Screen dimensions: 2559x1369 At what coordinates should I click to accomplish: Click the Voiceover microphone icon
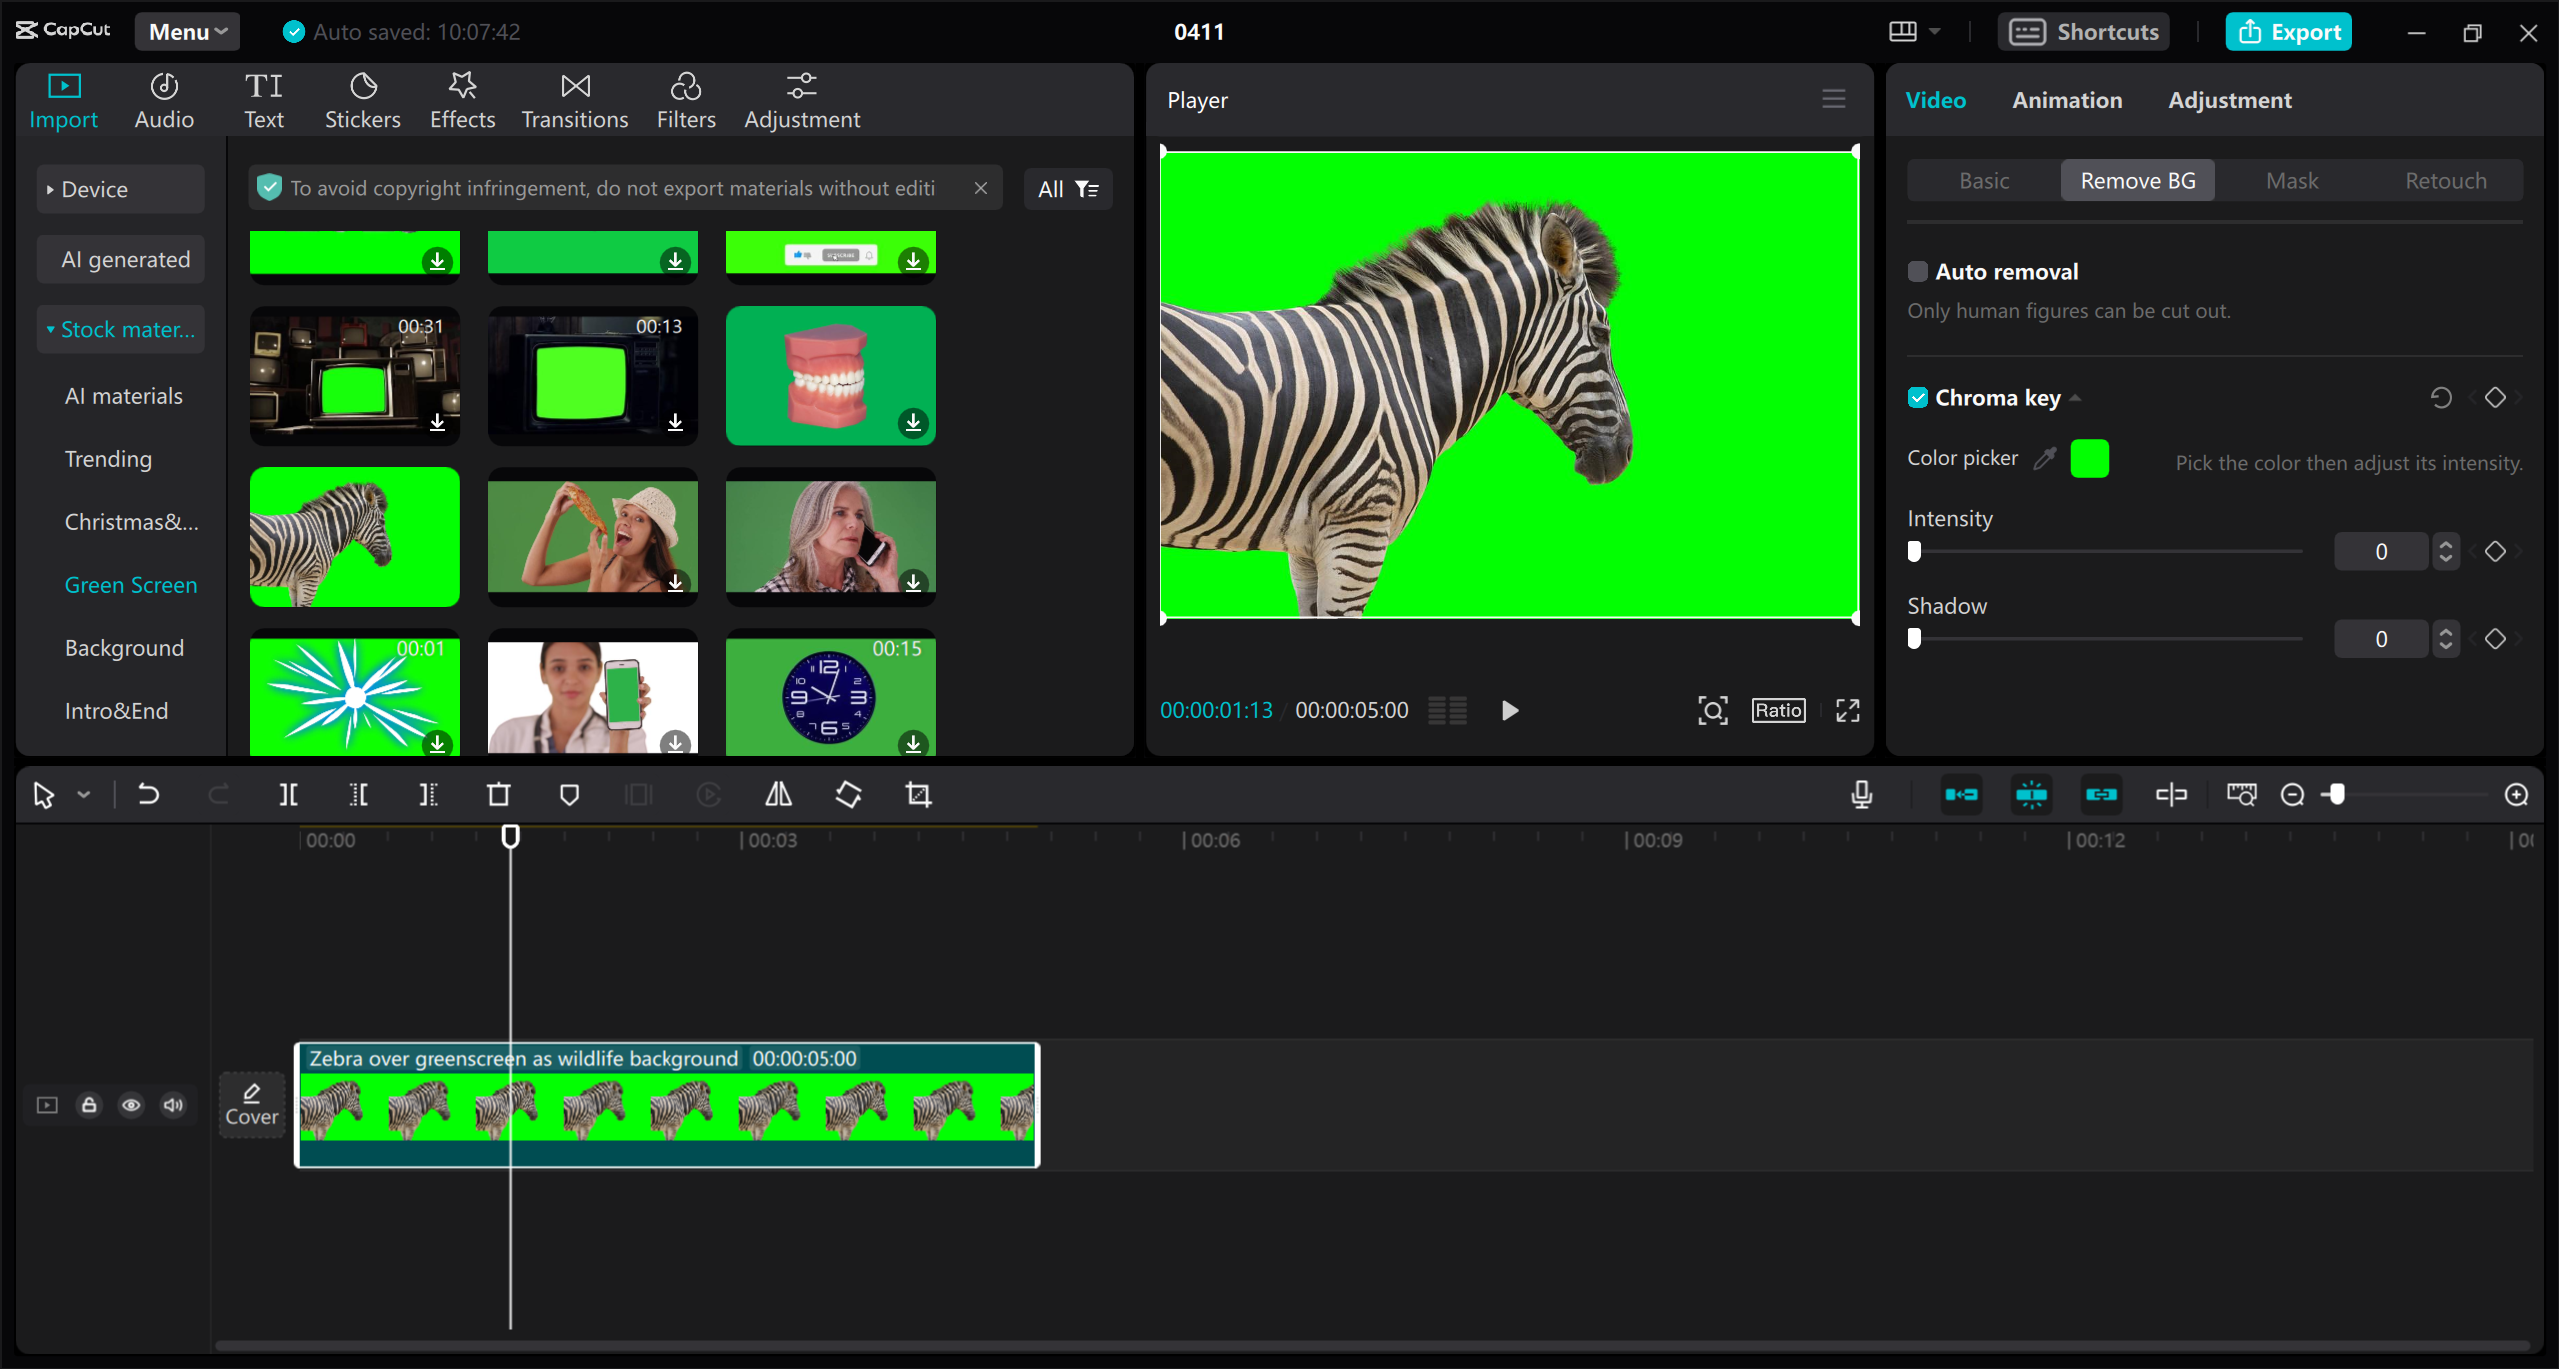[1862, 794]
